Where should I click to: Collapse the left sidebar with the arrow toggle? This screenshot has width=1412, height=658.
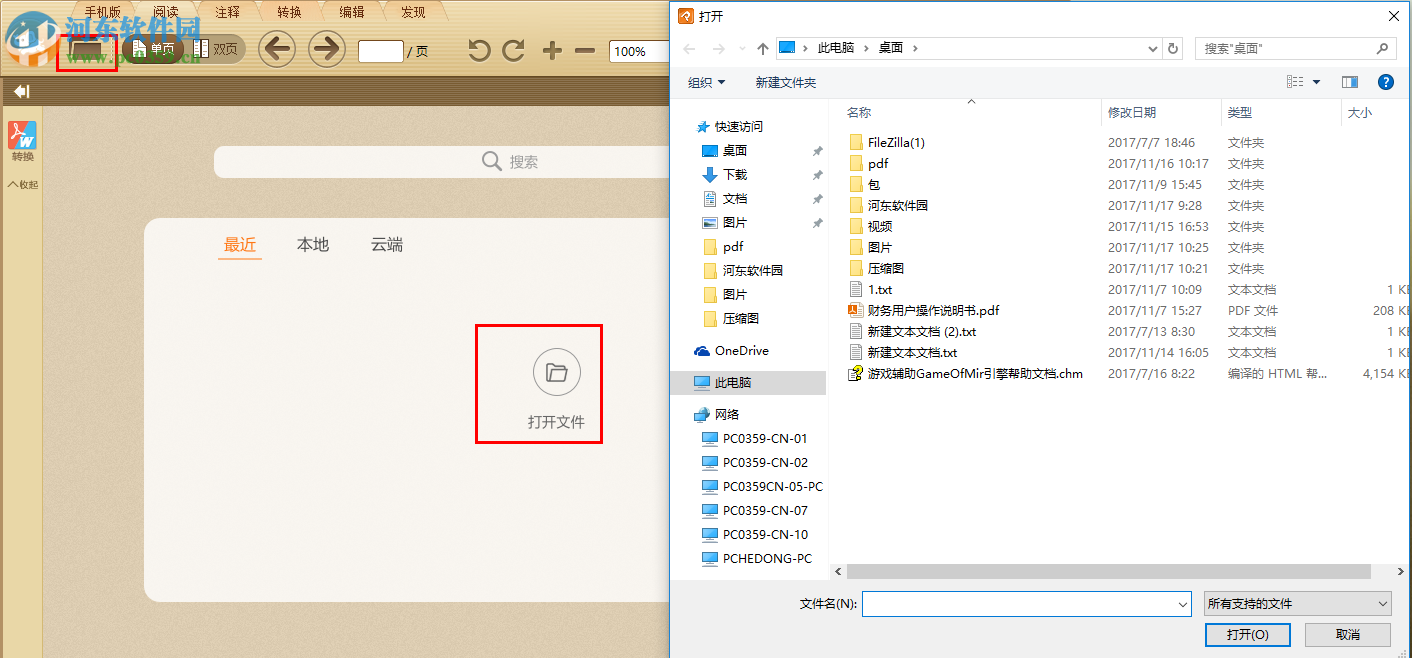[21, 91]
